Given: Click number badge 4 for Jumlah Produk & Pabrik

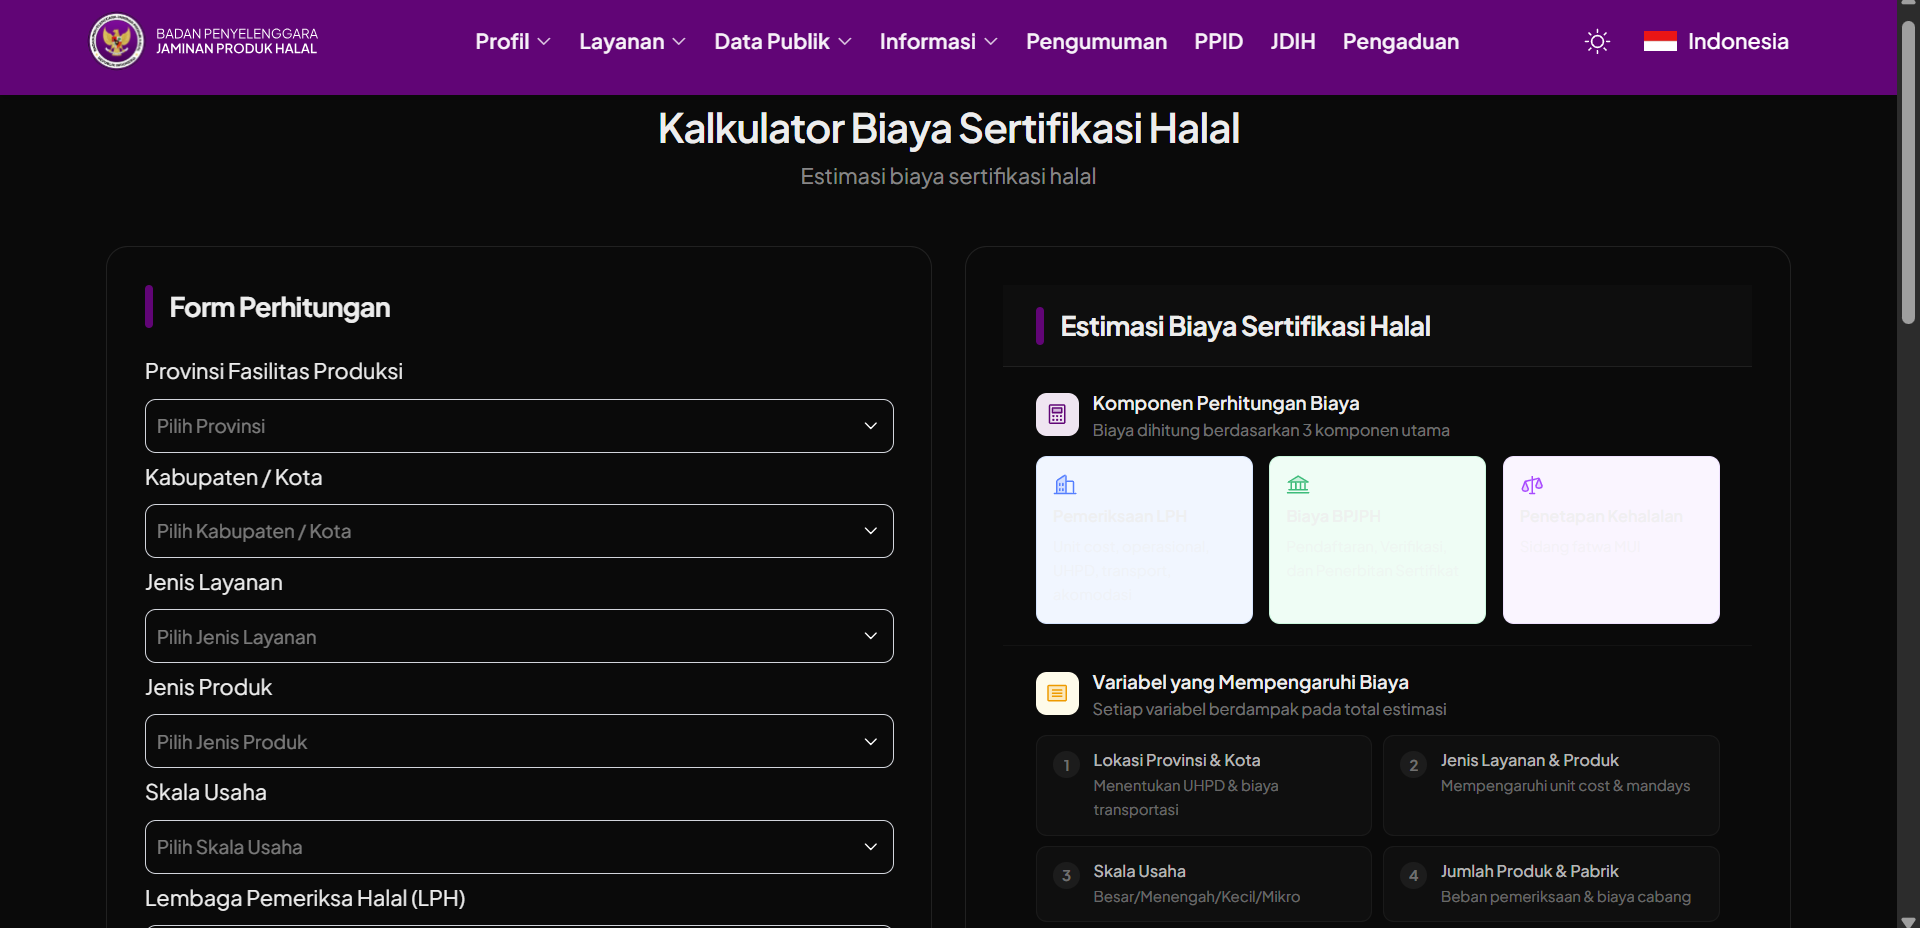Looking at the screenshot, I should 1413,876.
